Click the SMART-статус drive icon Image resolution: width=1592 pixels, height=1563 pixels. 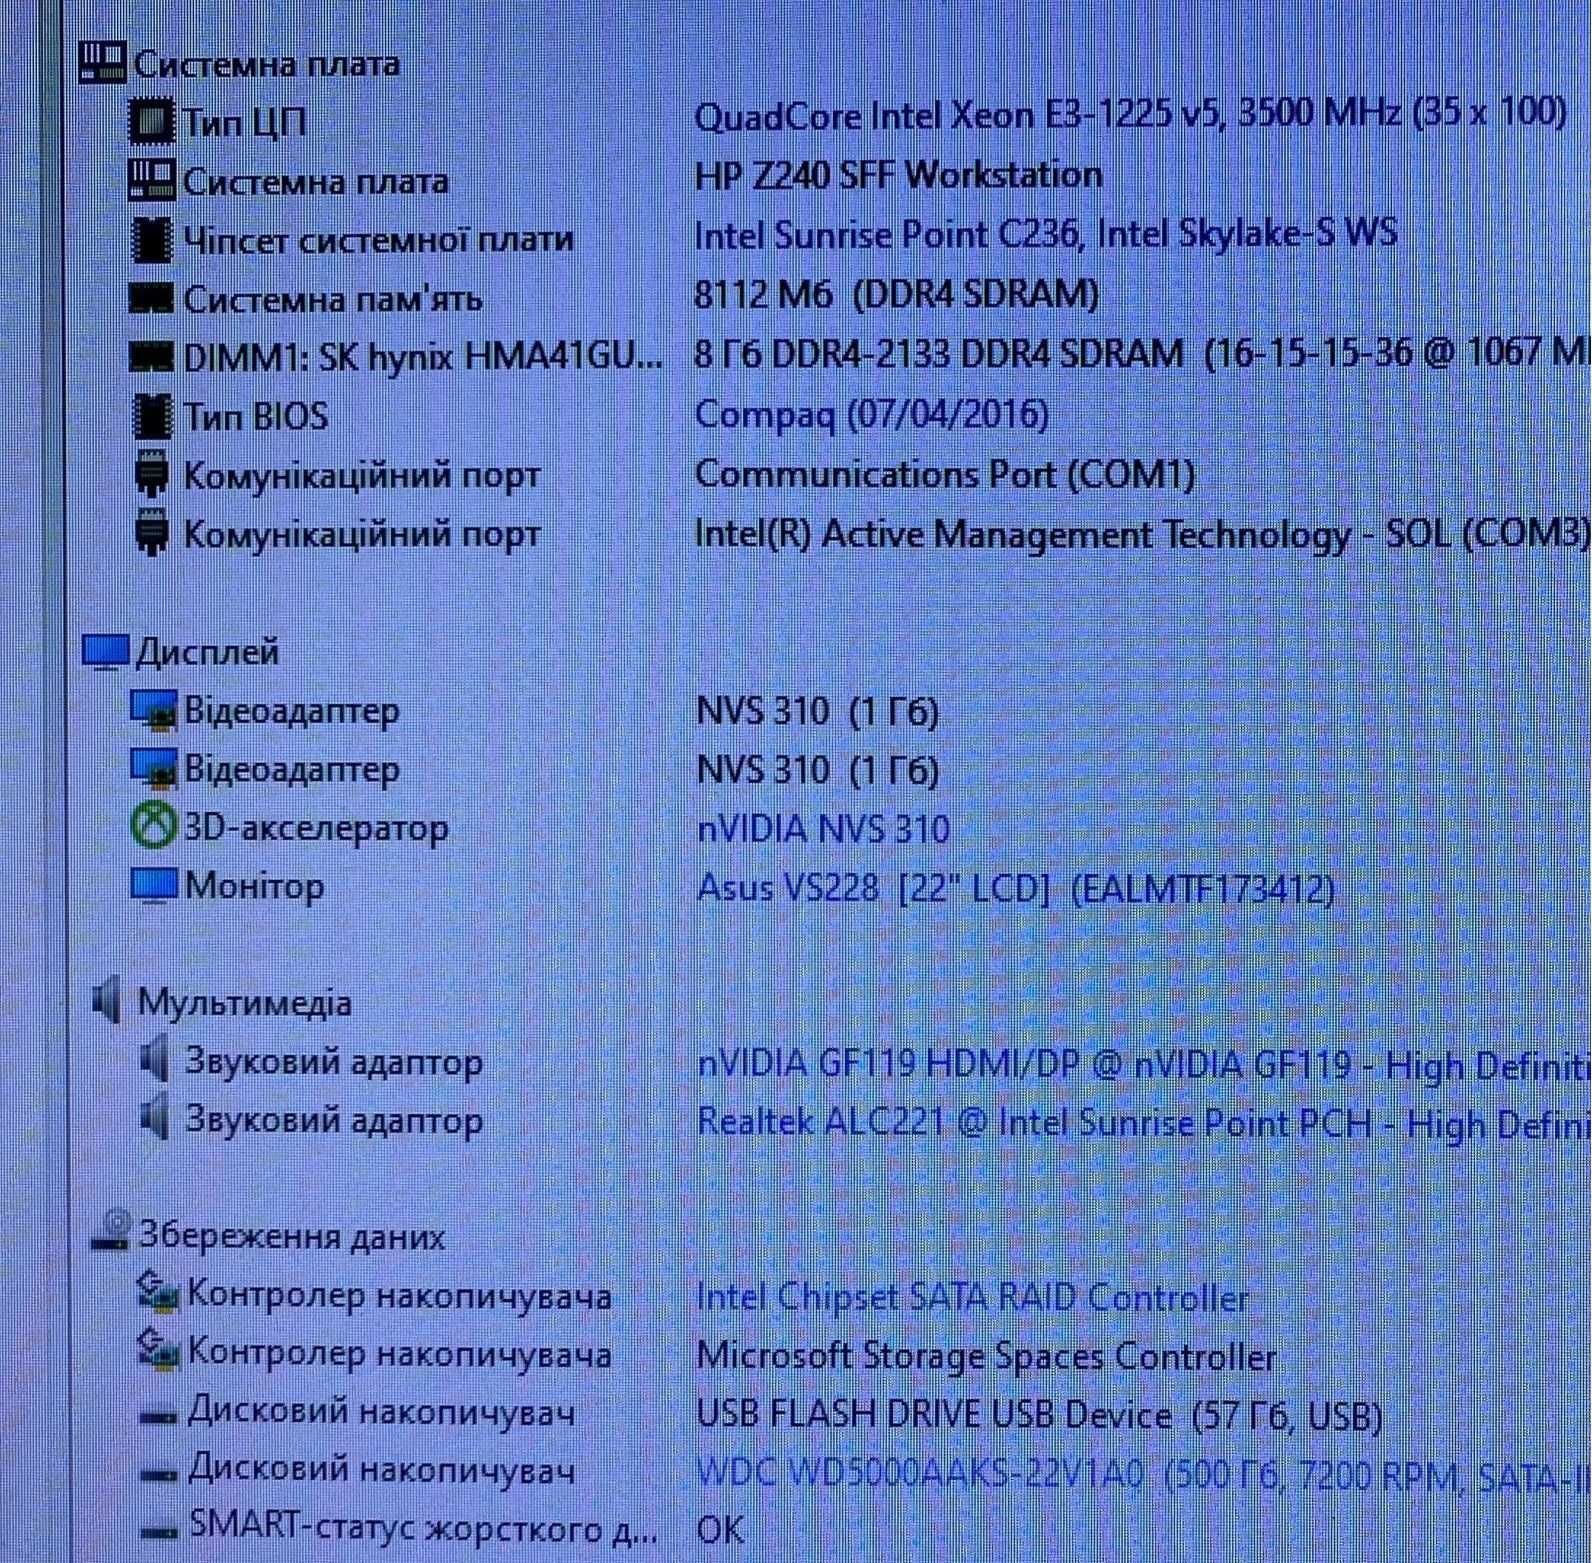coord(158,1531)
